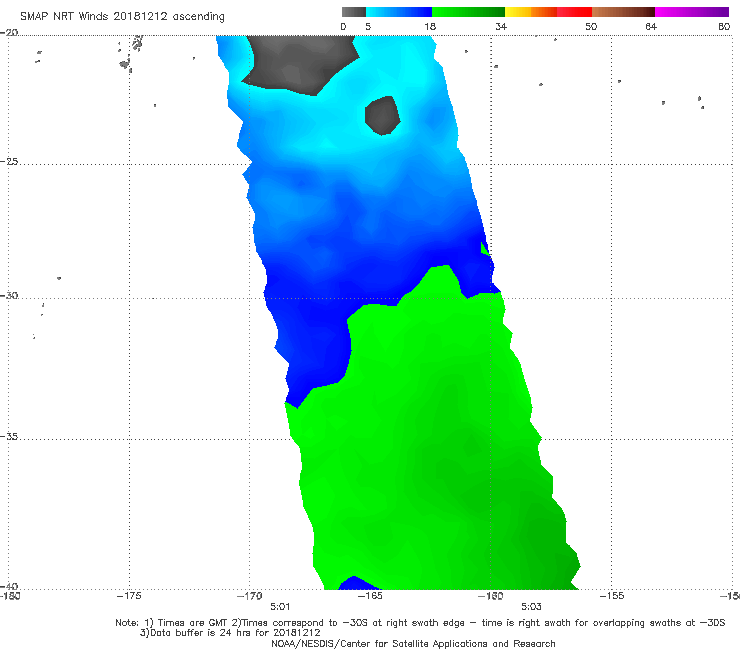The image size is (740, 650).
Task: Click the yellow-orange segment of the color bar
Action: pos(531,12)
